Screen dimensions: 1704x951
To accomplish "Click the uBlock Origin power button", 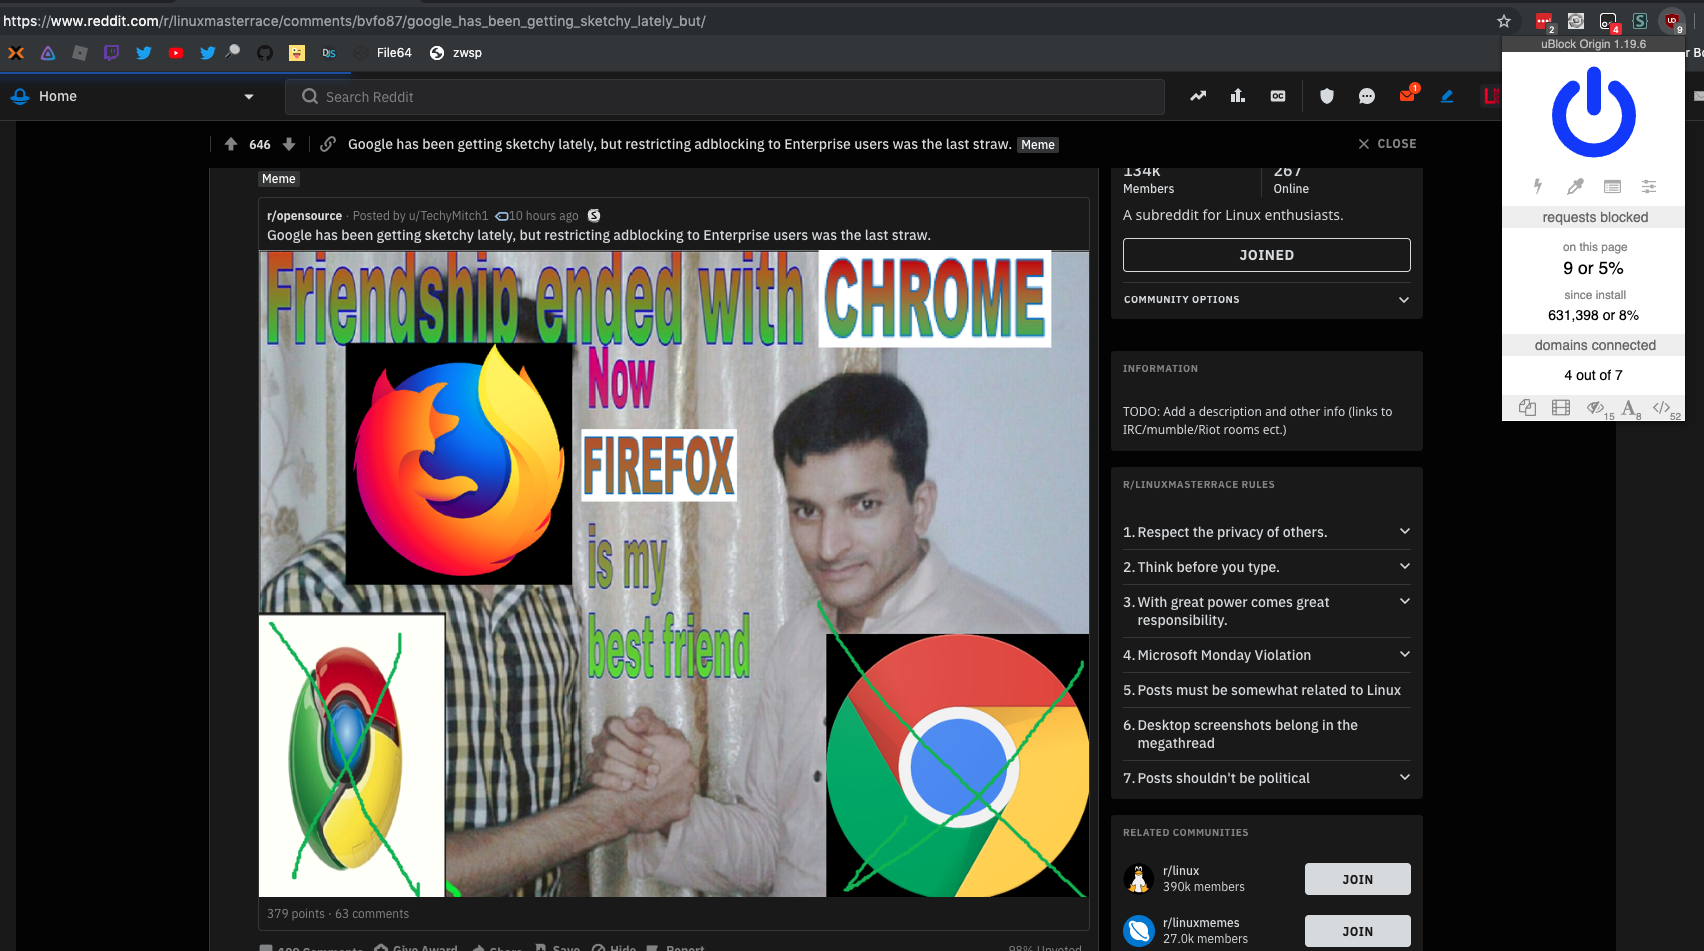I will coord(1593,113).
